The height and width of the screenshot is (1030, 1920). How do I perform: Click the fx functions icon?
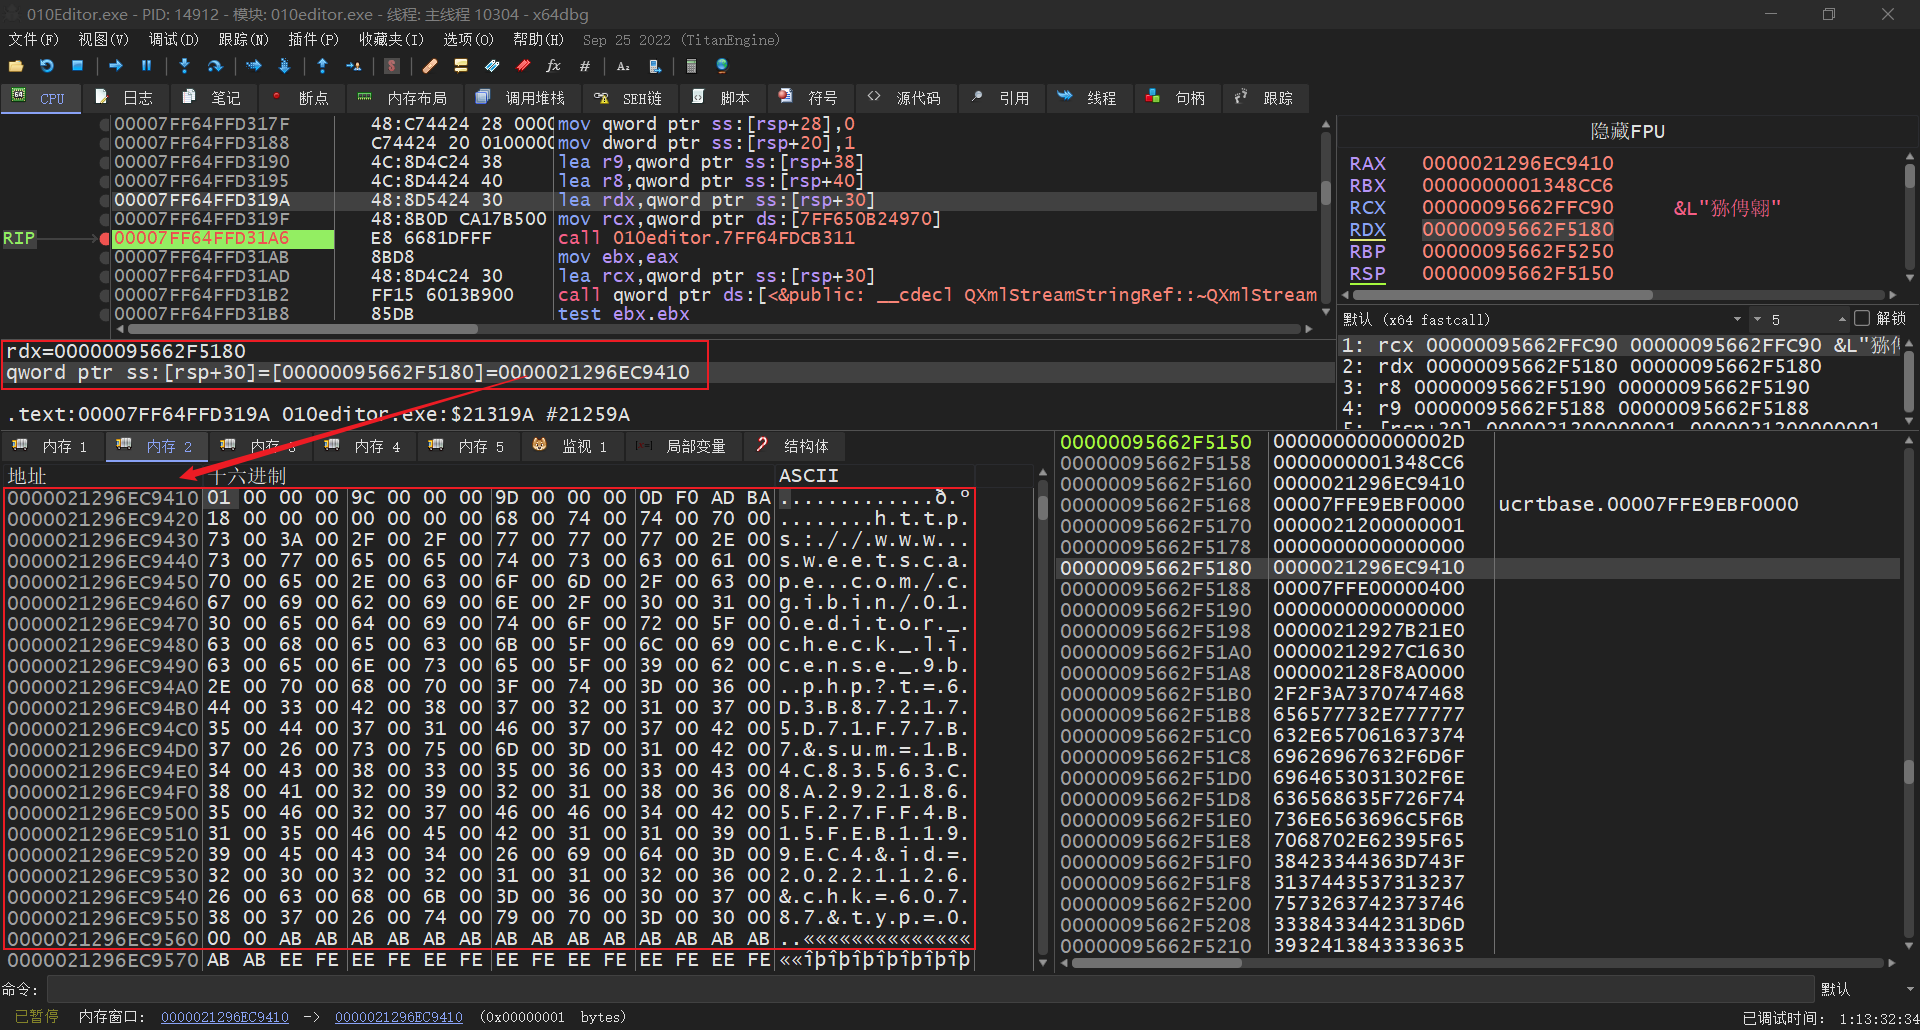point(553,66)
